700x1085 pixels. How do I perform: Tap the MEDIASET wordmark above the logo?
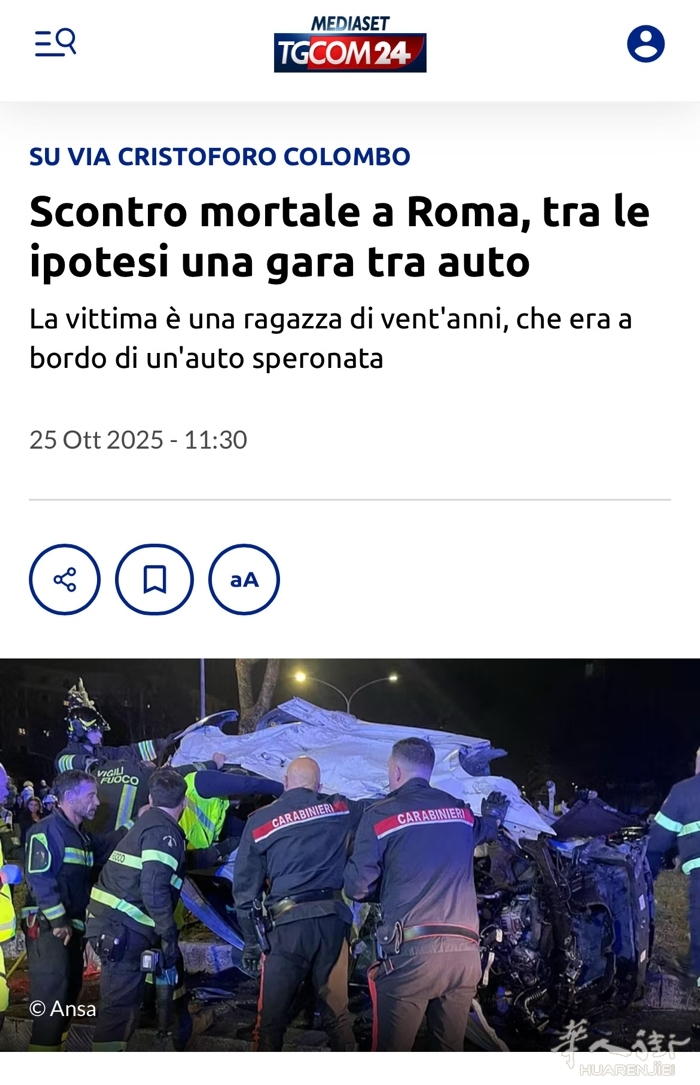[350, 24]
